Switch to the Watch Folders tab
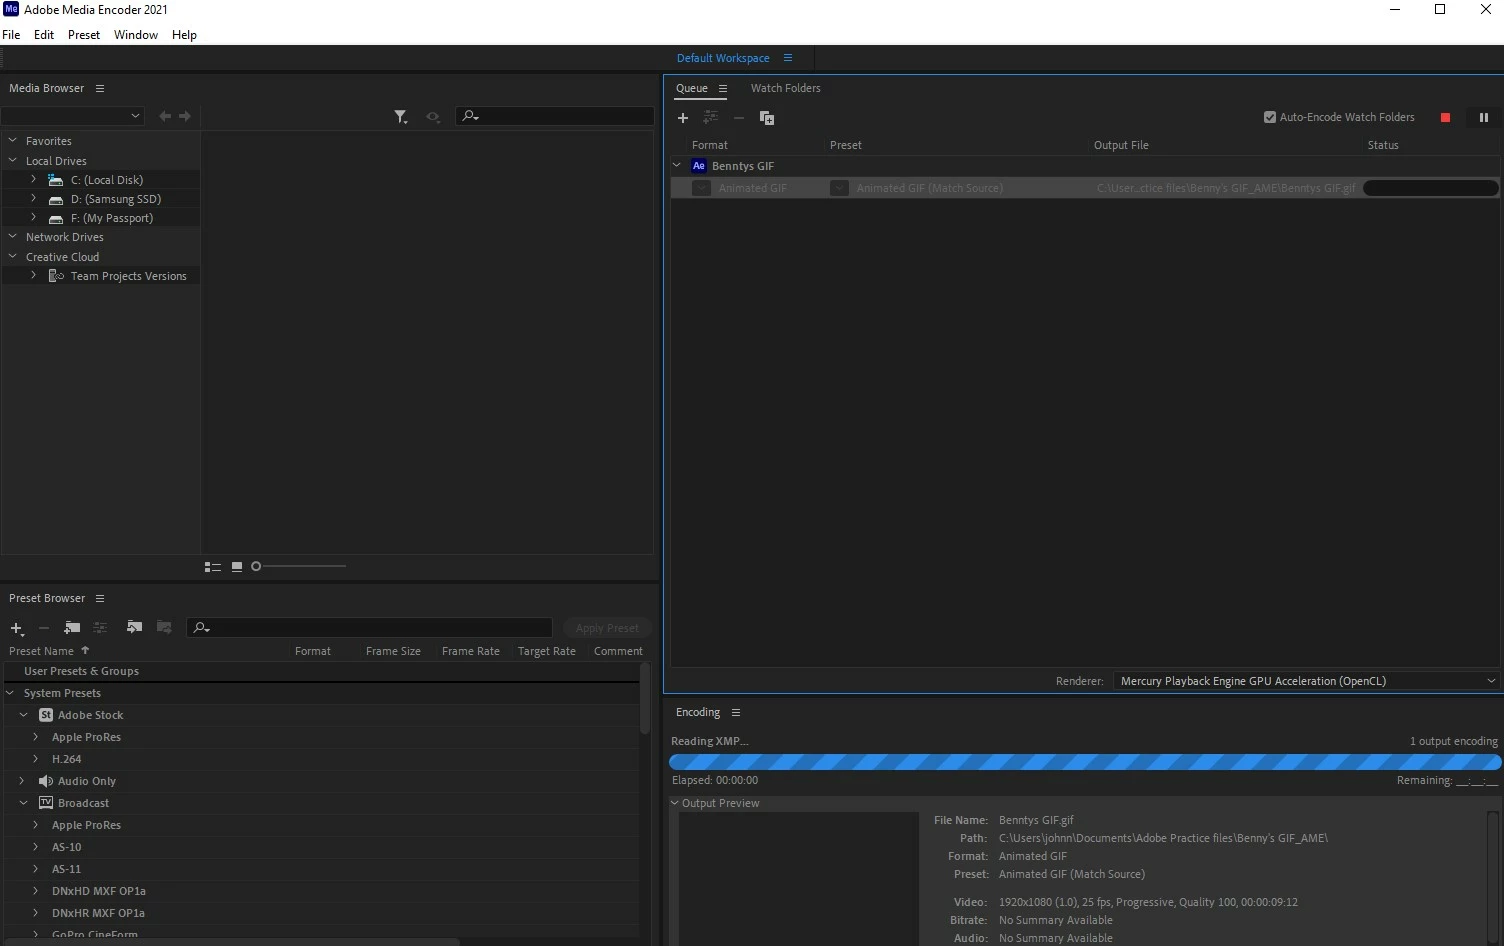The image size is (1504, 946). tap(786, 88)
